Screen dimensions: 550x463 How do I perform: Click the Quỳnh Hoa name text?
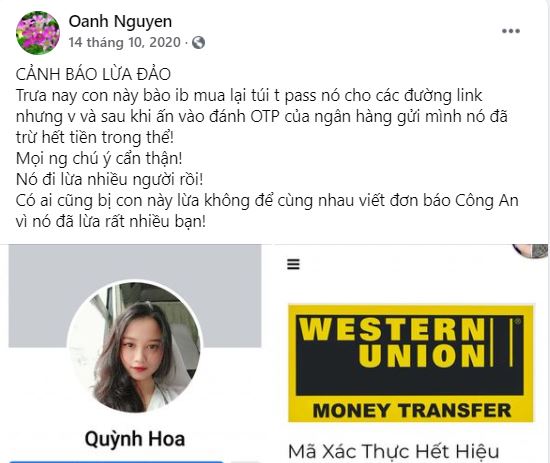click(135, 439)
